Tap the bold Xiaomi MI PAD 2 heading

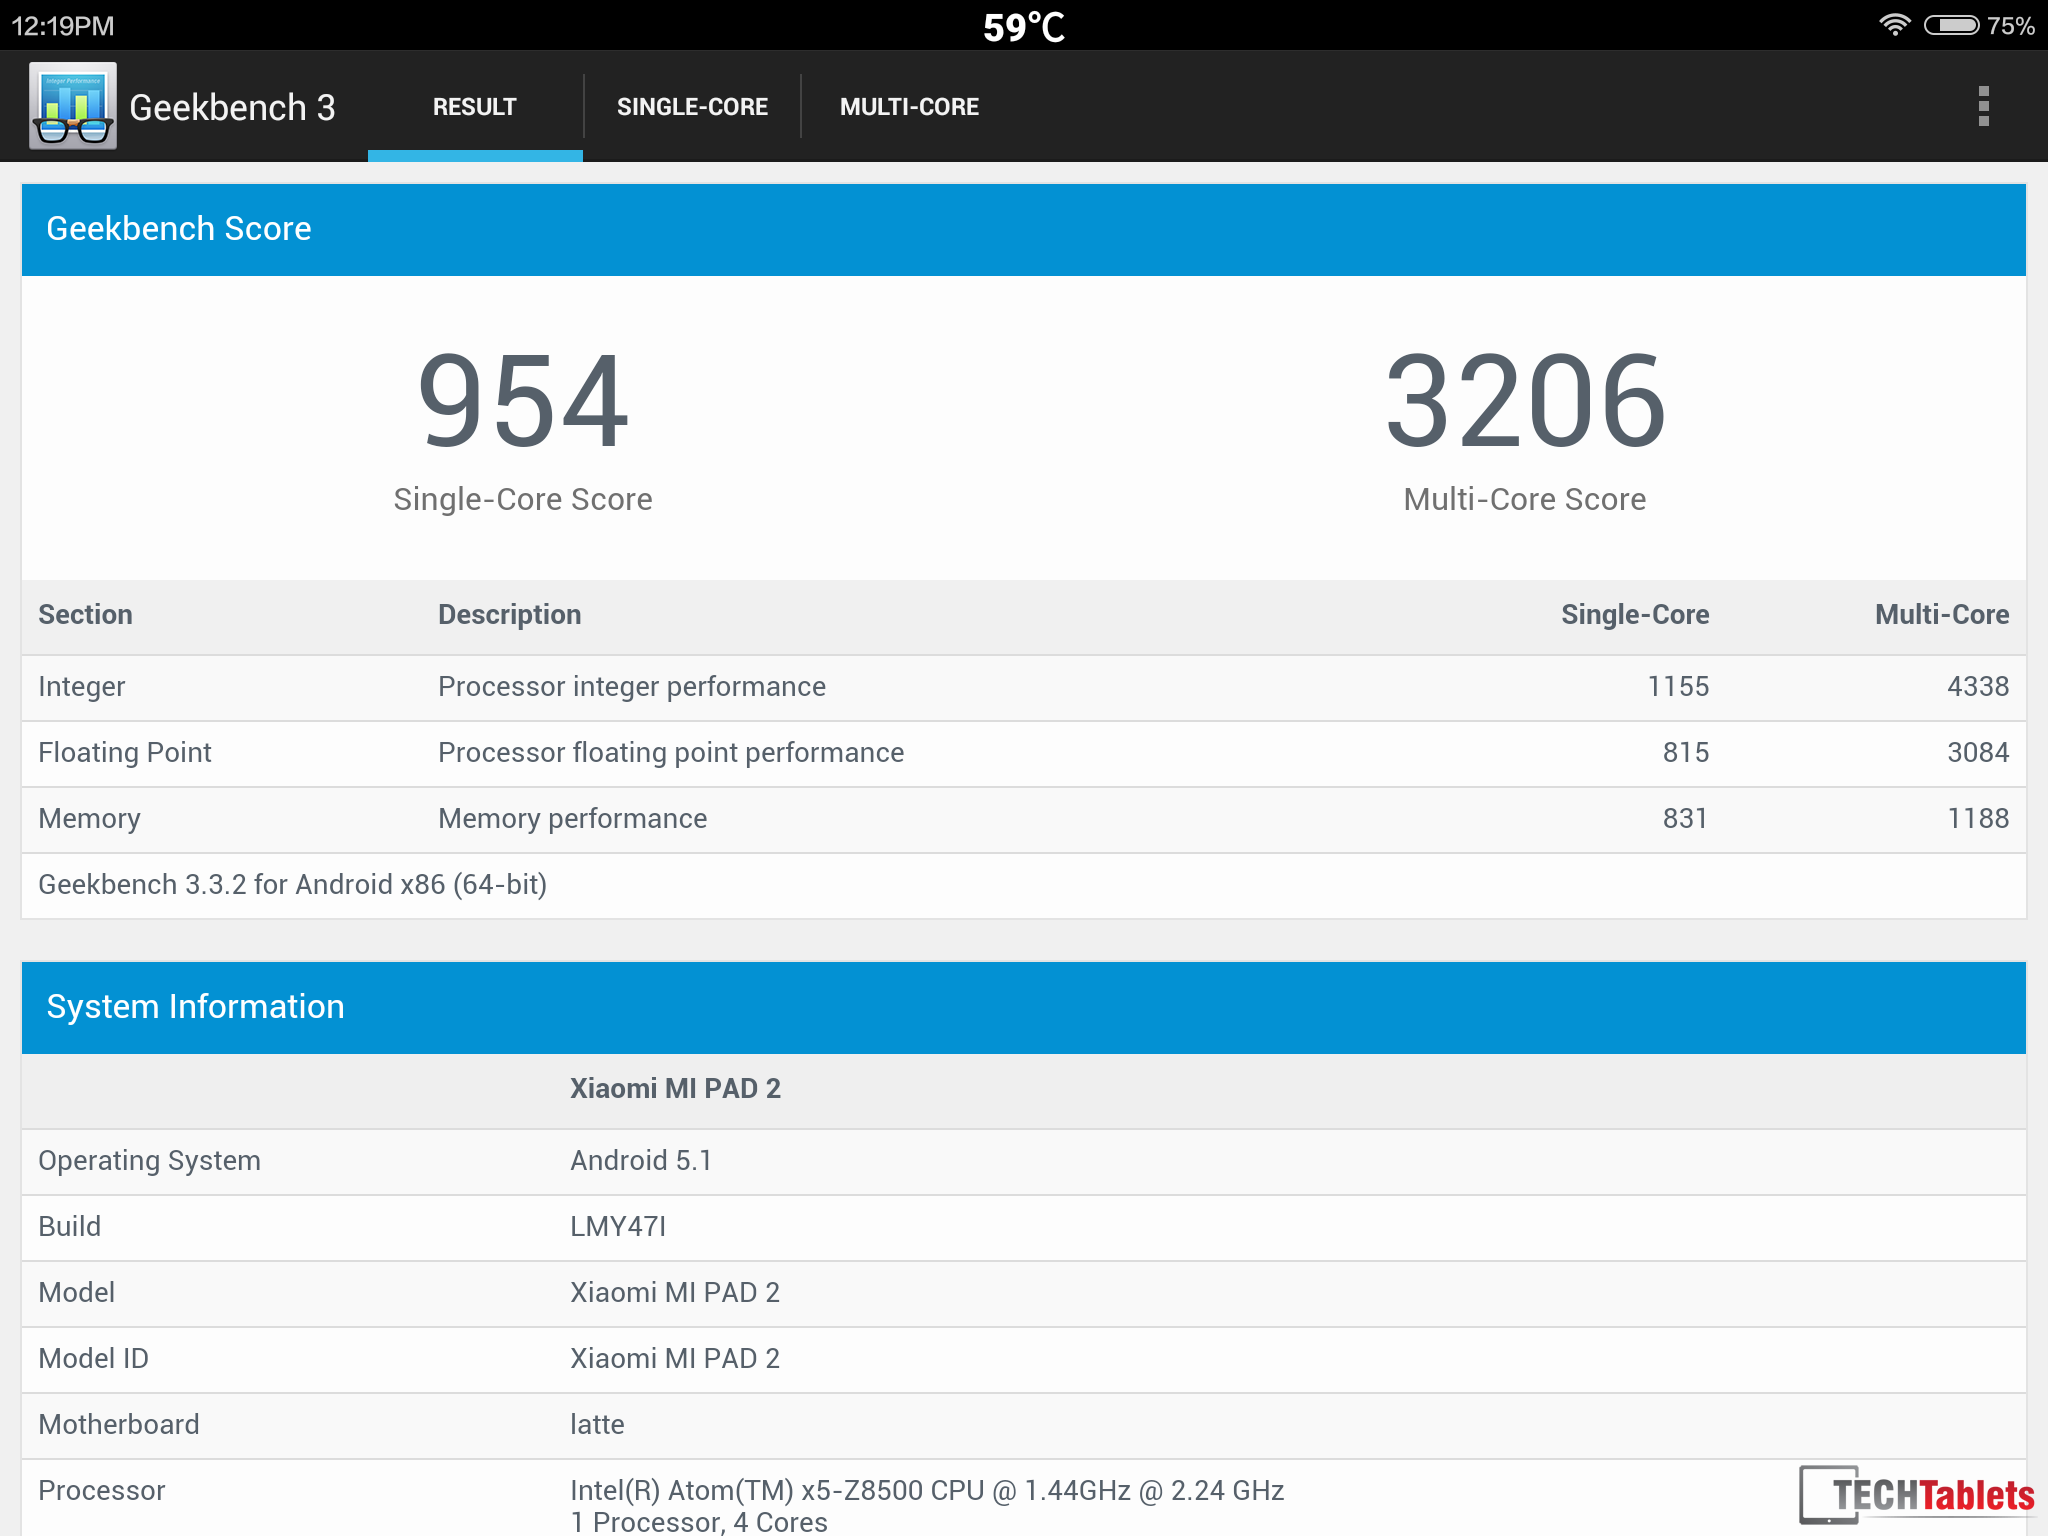pyautogui.click(x=675, y=1089)
